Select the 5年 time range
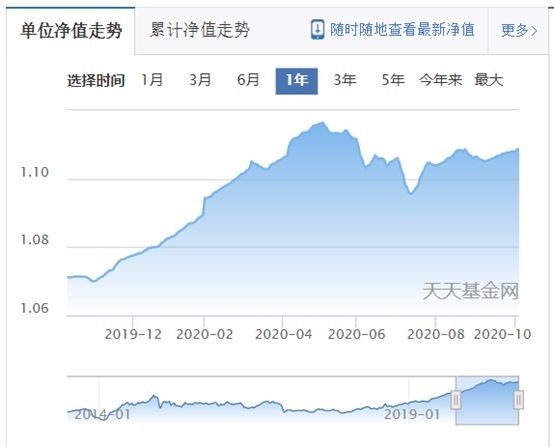554x447 pixels. (x=393, y=80)
